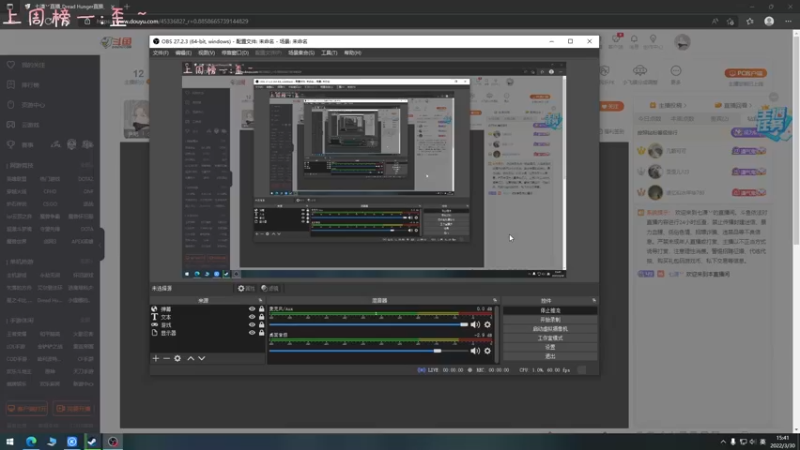Click 停止推流 stop streaming button
Image resolution: width=800 pixels, height=450 pixels.
[550, 310]
